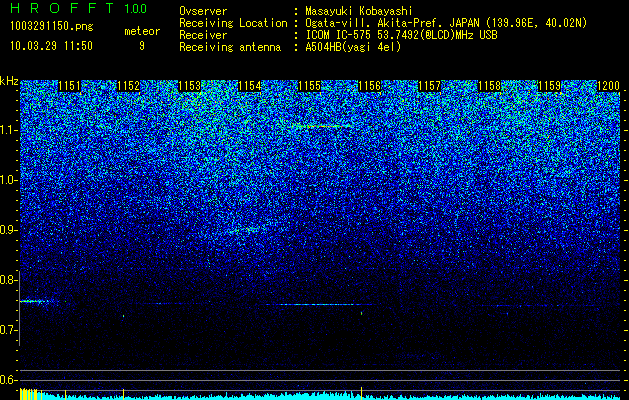Viewport: 629px width, 400px height.
Task: Click the 1159 time marker
Action: (550, 86)
